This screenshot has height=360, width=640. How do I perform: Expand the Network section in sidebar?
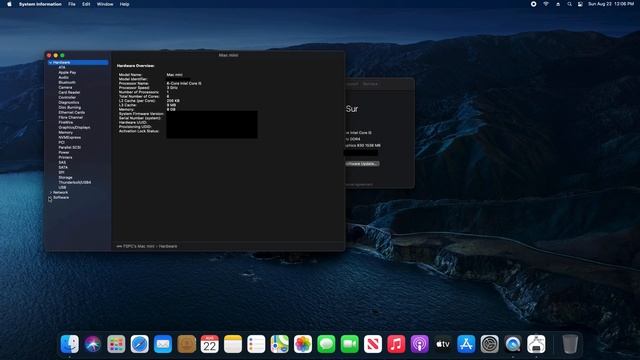pos(51,192)
